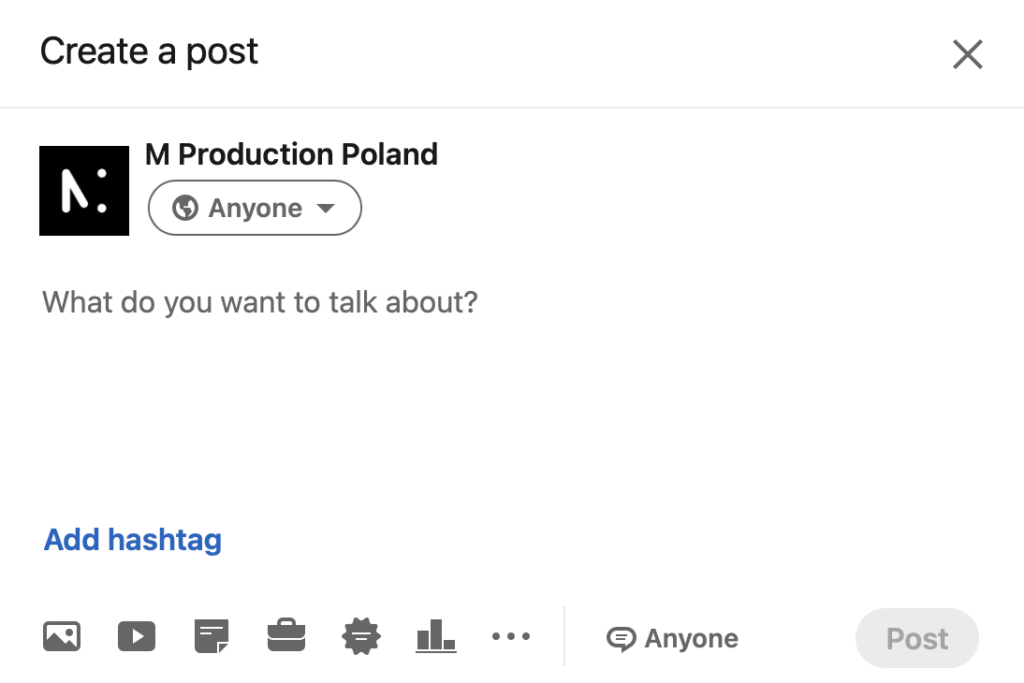Click the speech bubble comment-control icon
Screen dimensions: 1024x683
point(621,638)
